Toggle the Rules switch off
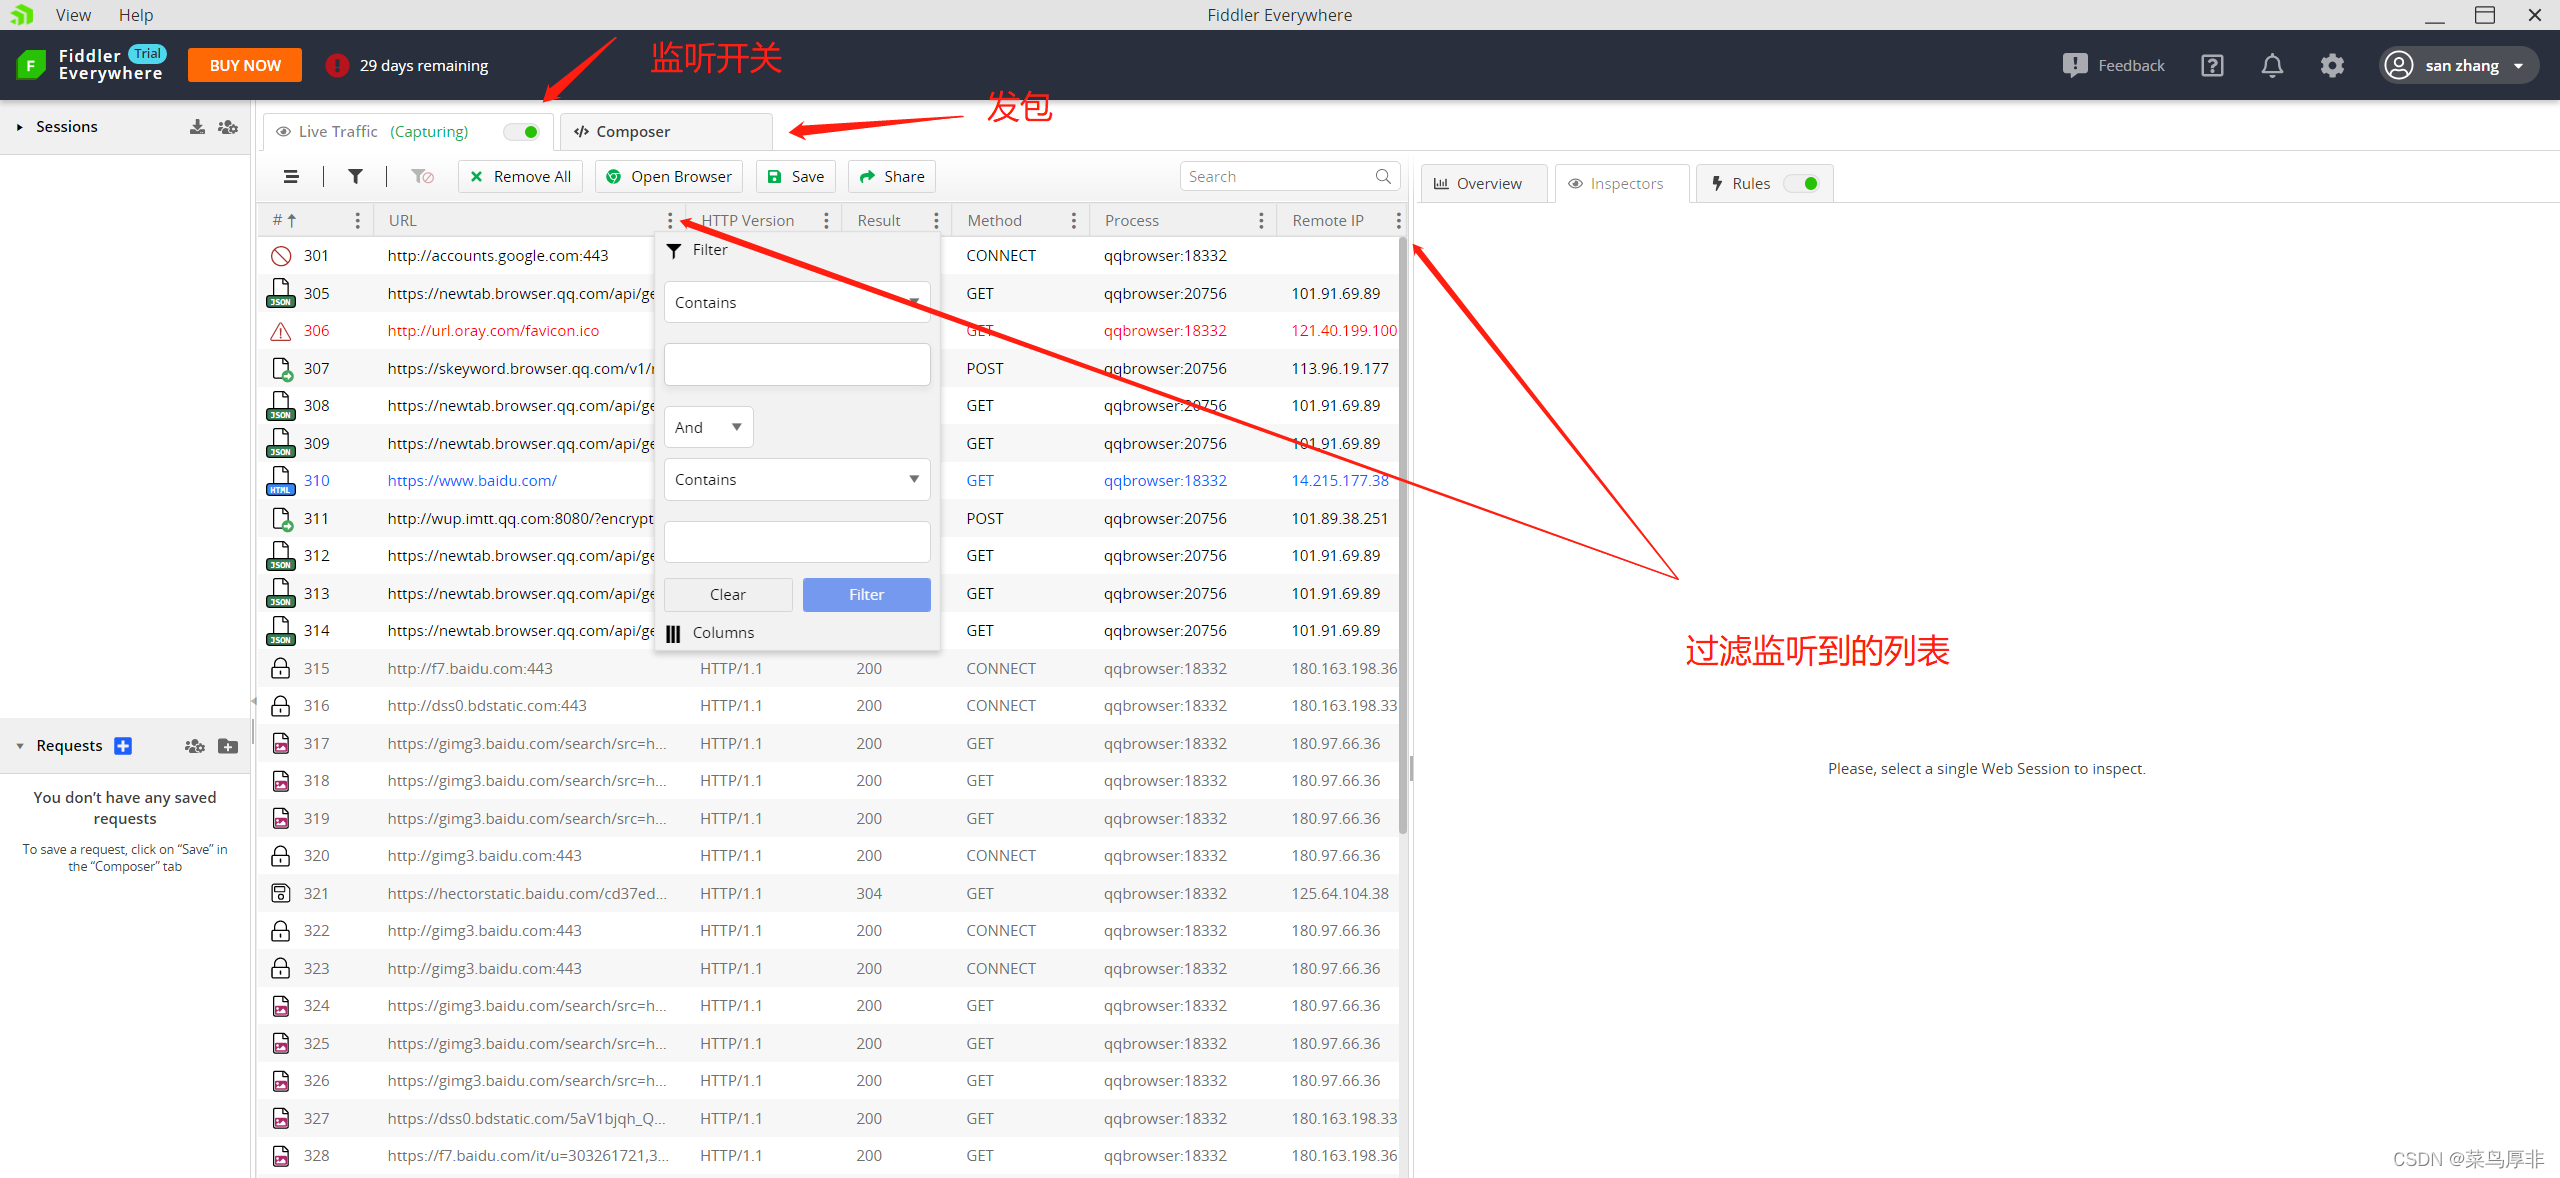The image size is (2560, 1178). pos(1802,184)
